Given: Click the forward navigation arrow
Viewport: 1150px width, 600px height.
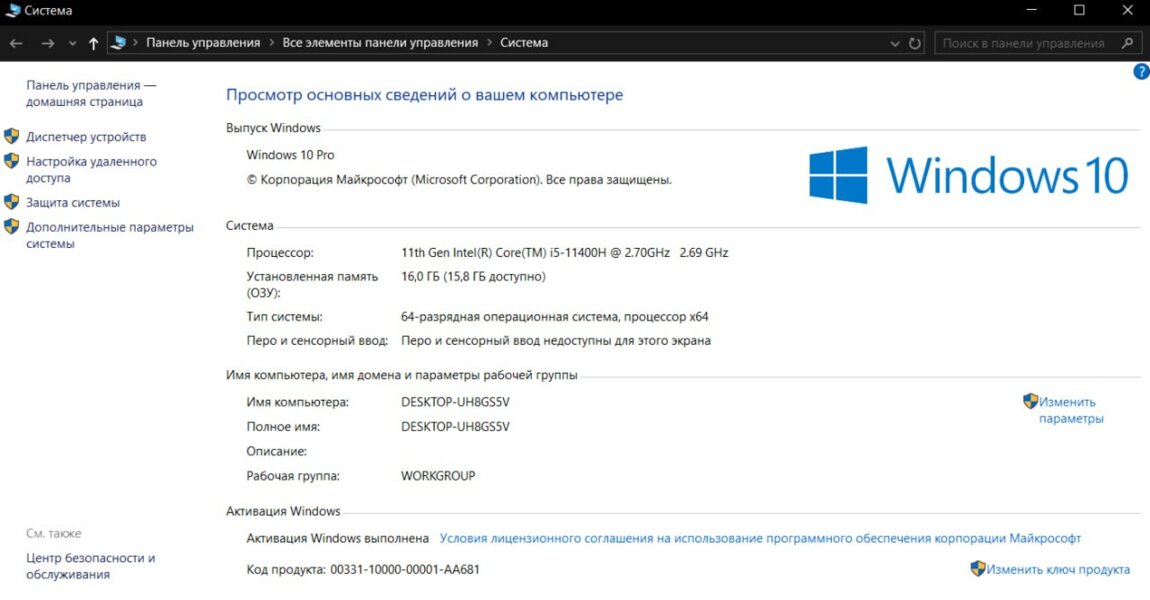Looking at the screenshot, I should coord(47,43).
